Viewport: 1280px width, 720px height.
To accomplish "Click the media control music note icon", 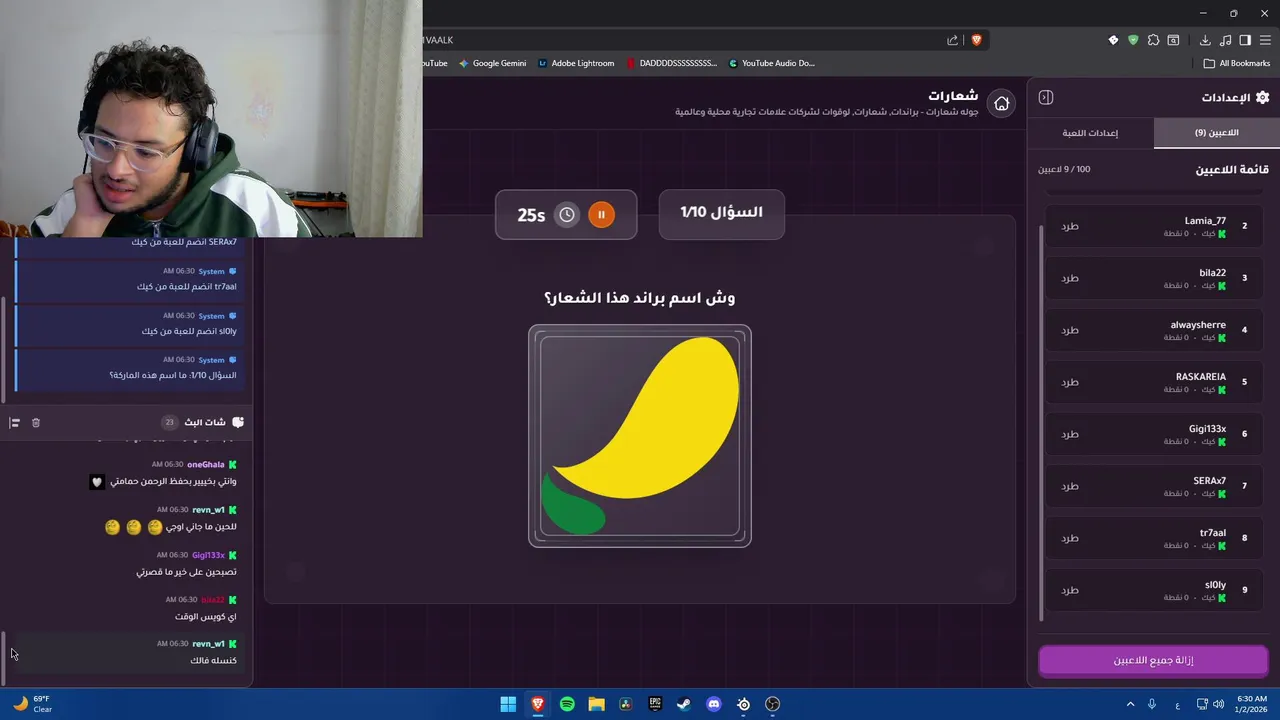I will pyautogui.click(x=1225, y=40).
